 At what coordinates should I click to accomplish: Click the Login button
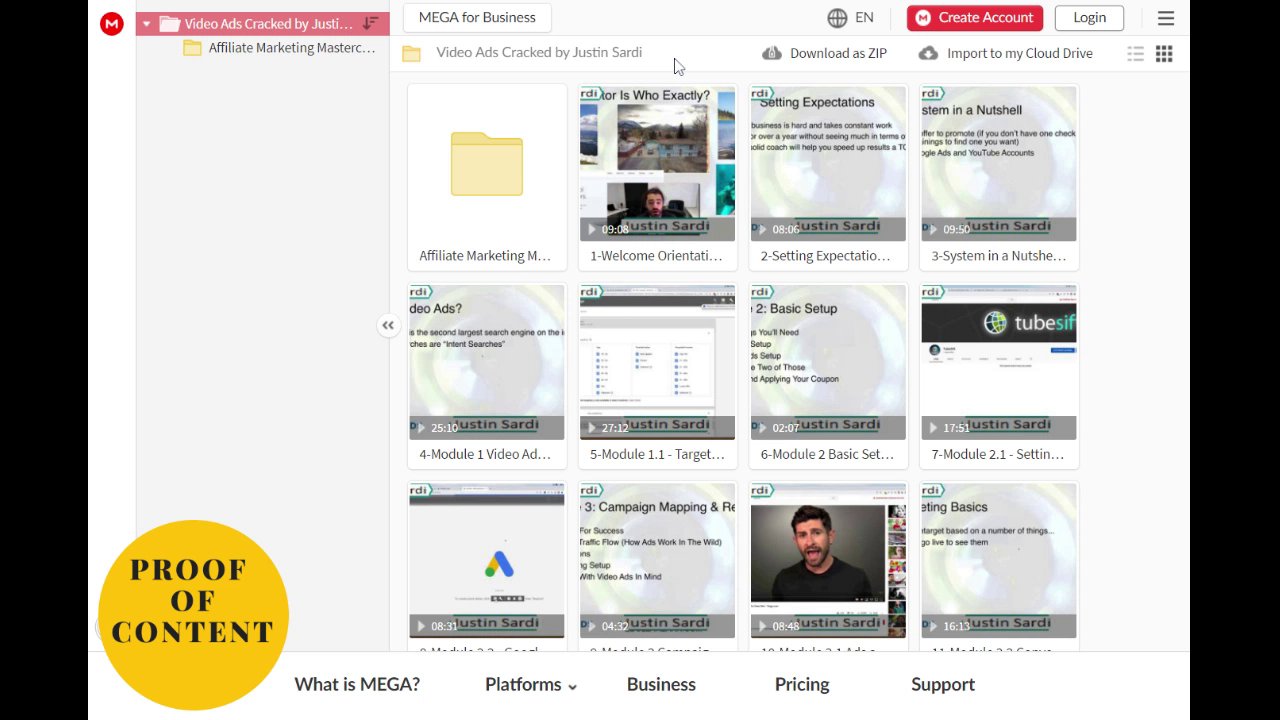coord(1089,17)
